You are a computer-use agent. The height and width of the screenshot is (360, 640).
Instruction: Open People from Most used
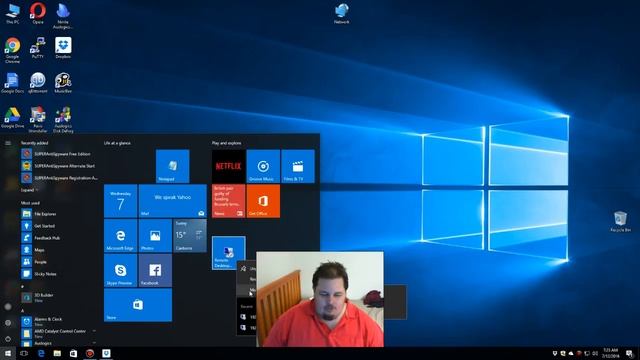pyautogui.click(x=60, y=262)
